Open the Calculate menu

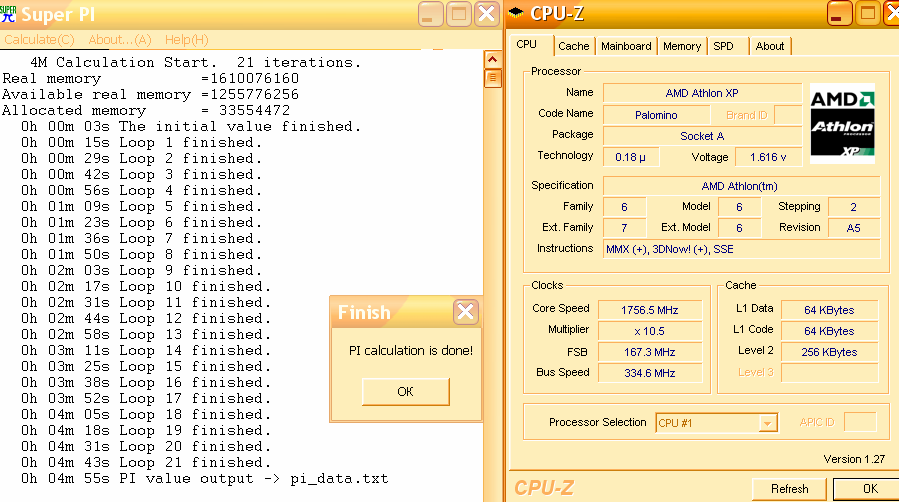click(x=40, y=40)
